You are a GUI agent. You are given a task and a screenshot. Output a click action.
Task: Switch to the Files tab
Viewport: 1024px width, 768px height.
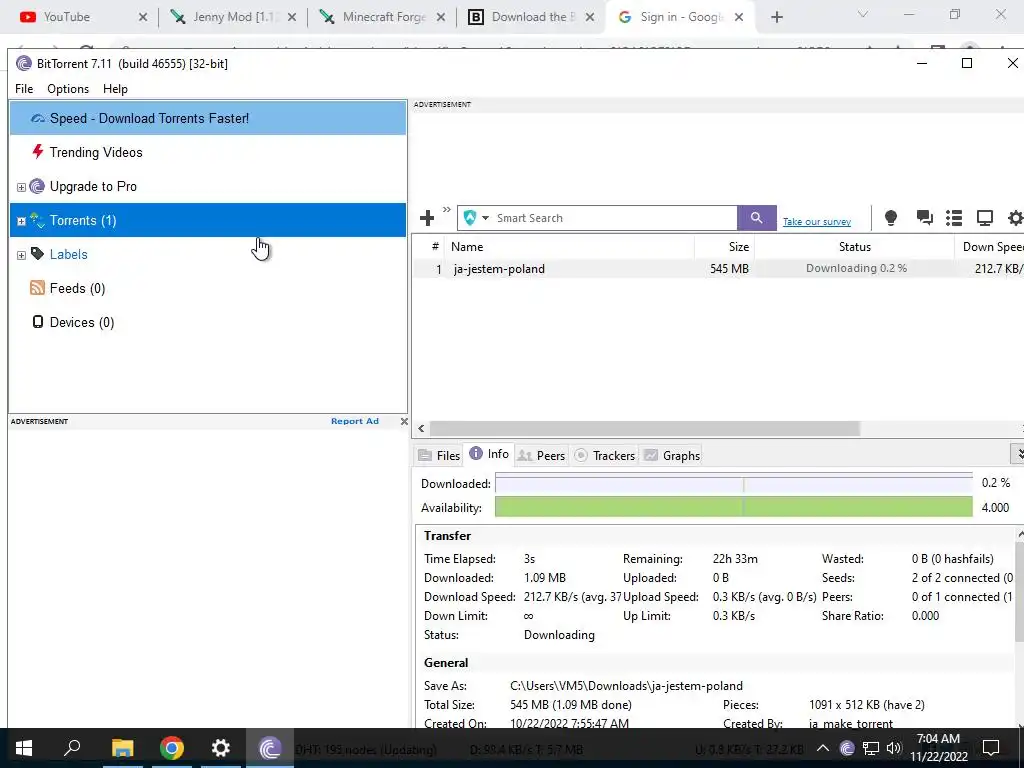point(439,455)
